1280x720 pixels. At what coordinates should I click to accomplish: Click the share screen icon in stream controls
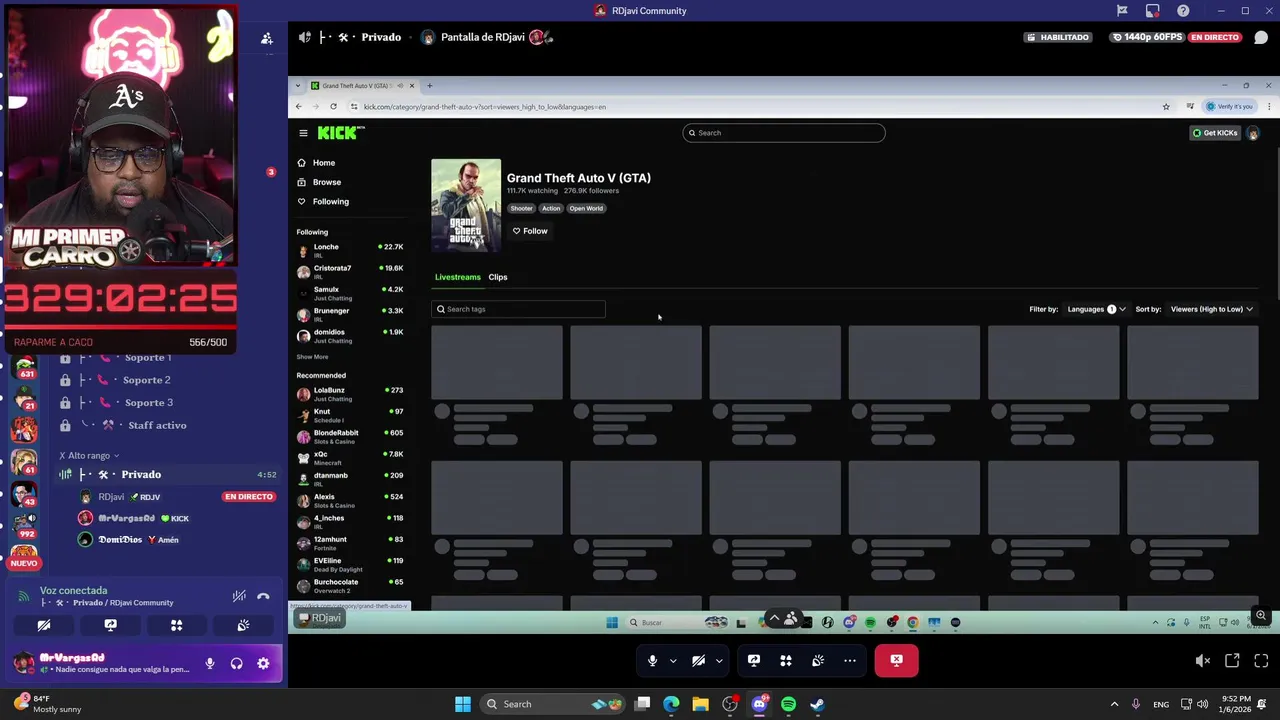[754, 660]
